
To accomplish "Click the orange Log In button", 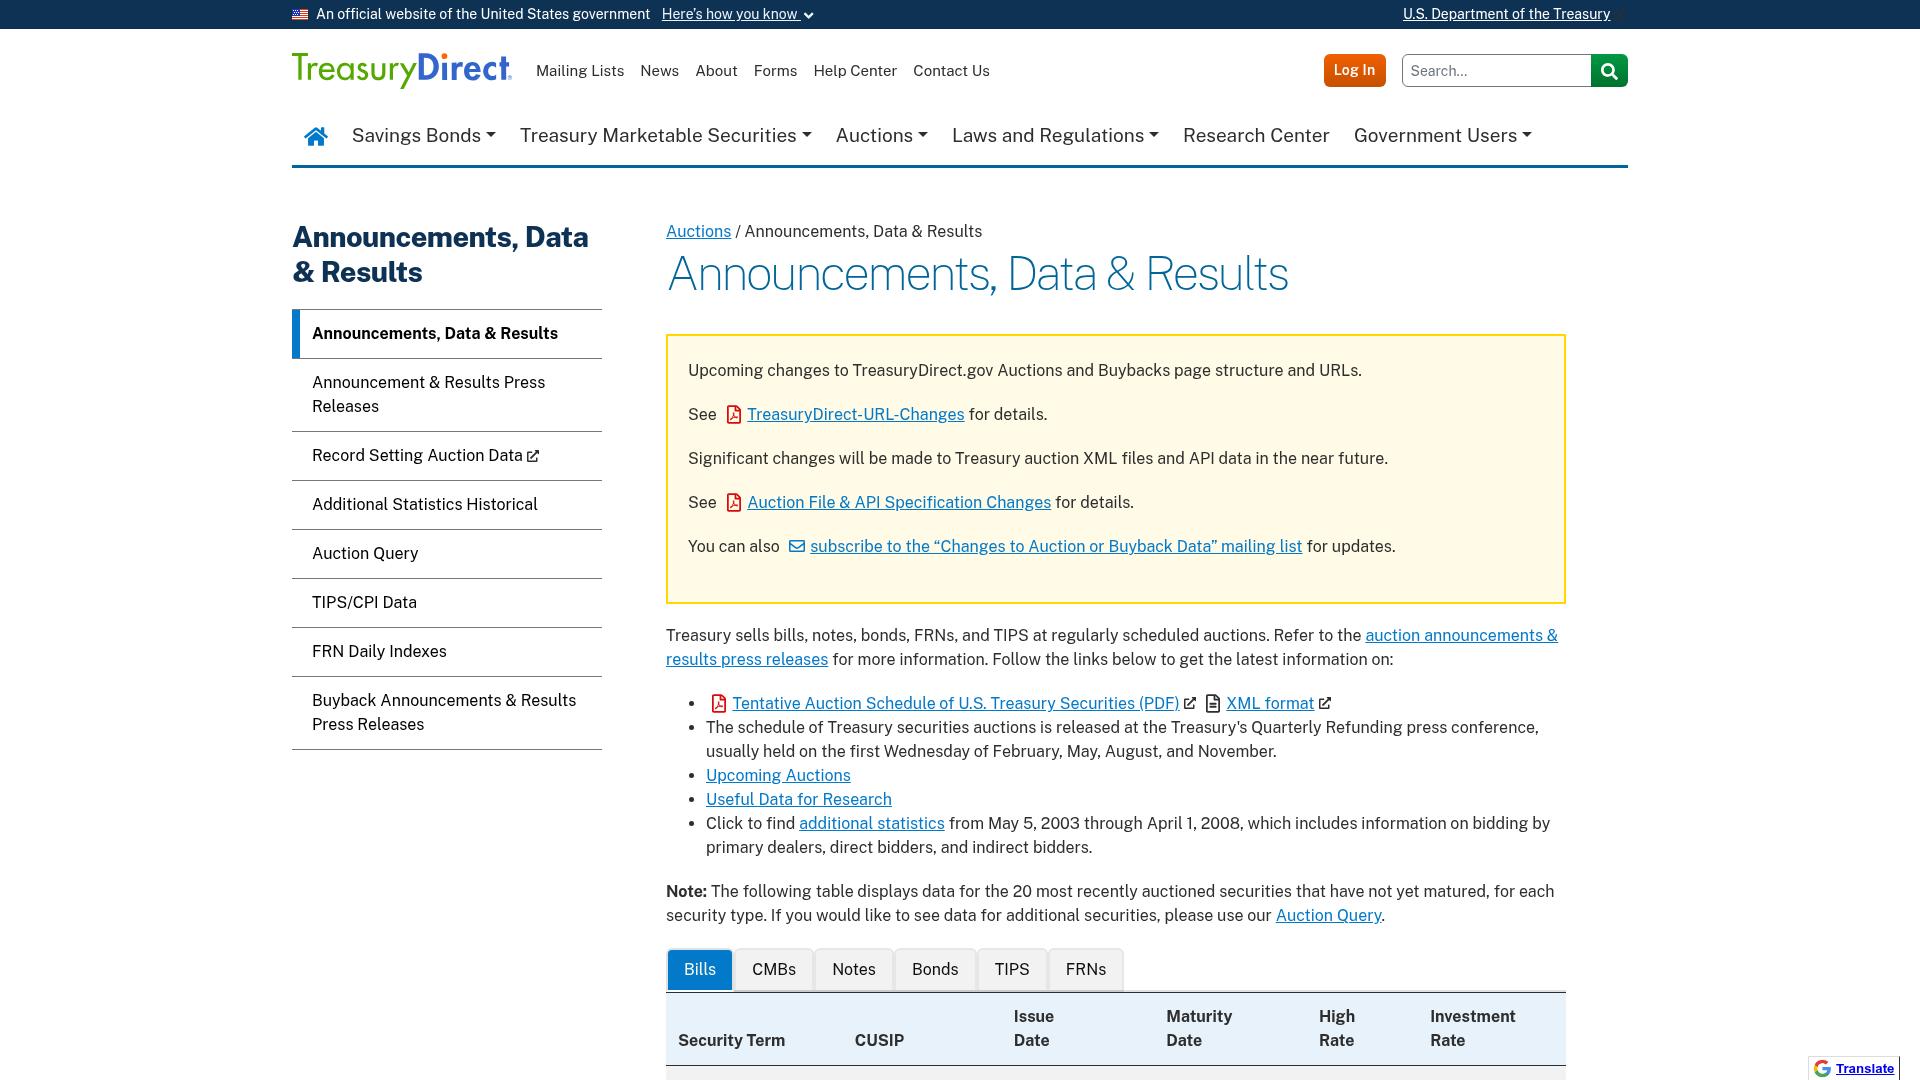I will (1355, 71).
